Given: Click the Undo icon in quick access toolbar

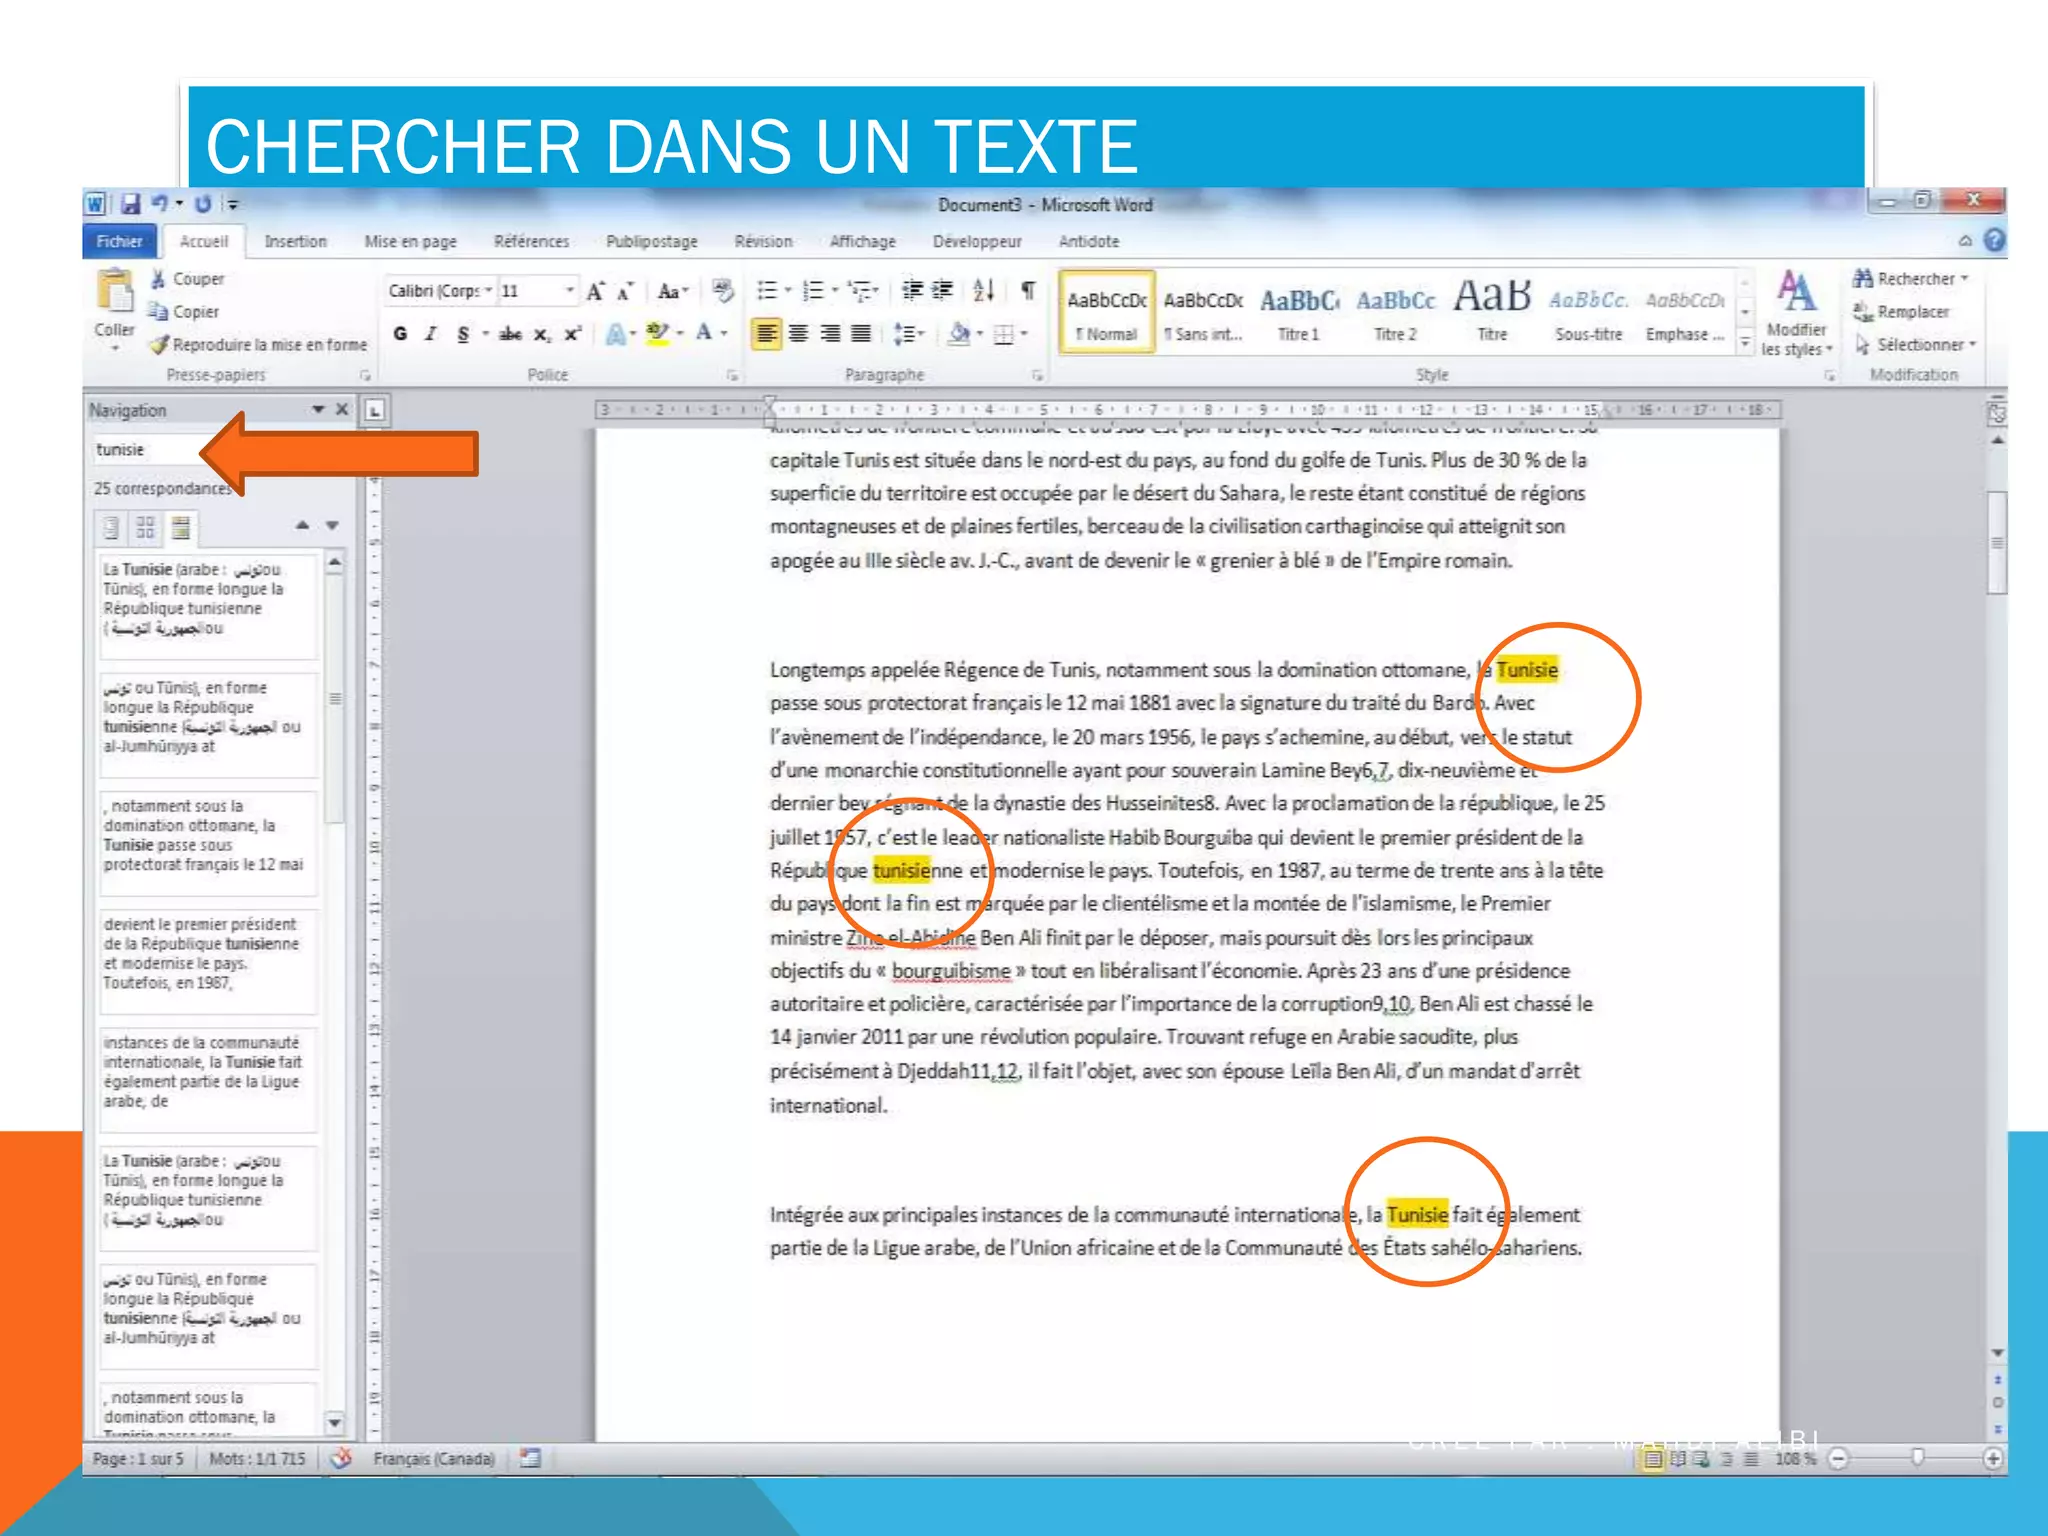Looking at the screenshot, I should coord(159,204).
